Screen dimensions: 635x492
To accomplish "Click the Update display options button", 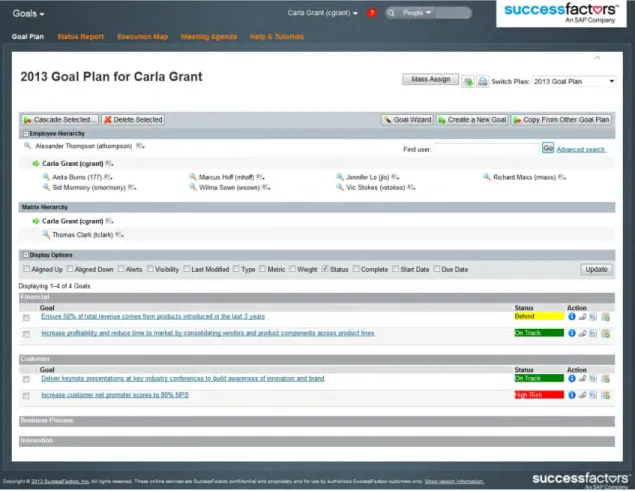I will 597,270.
